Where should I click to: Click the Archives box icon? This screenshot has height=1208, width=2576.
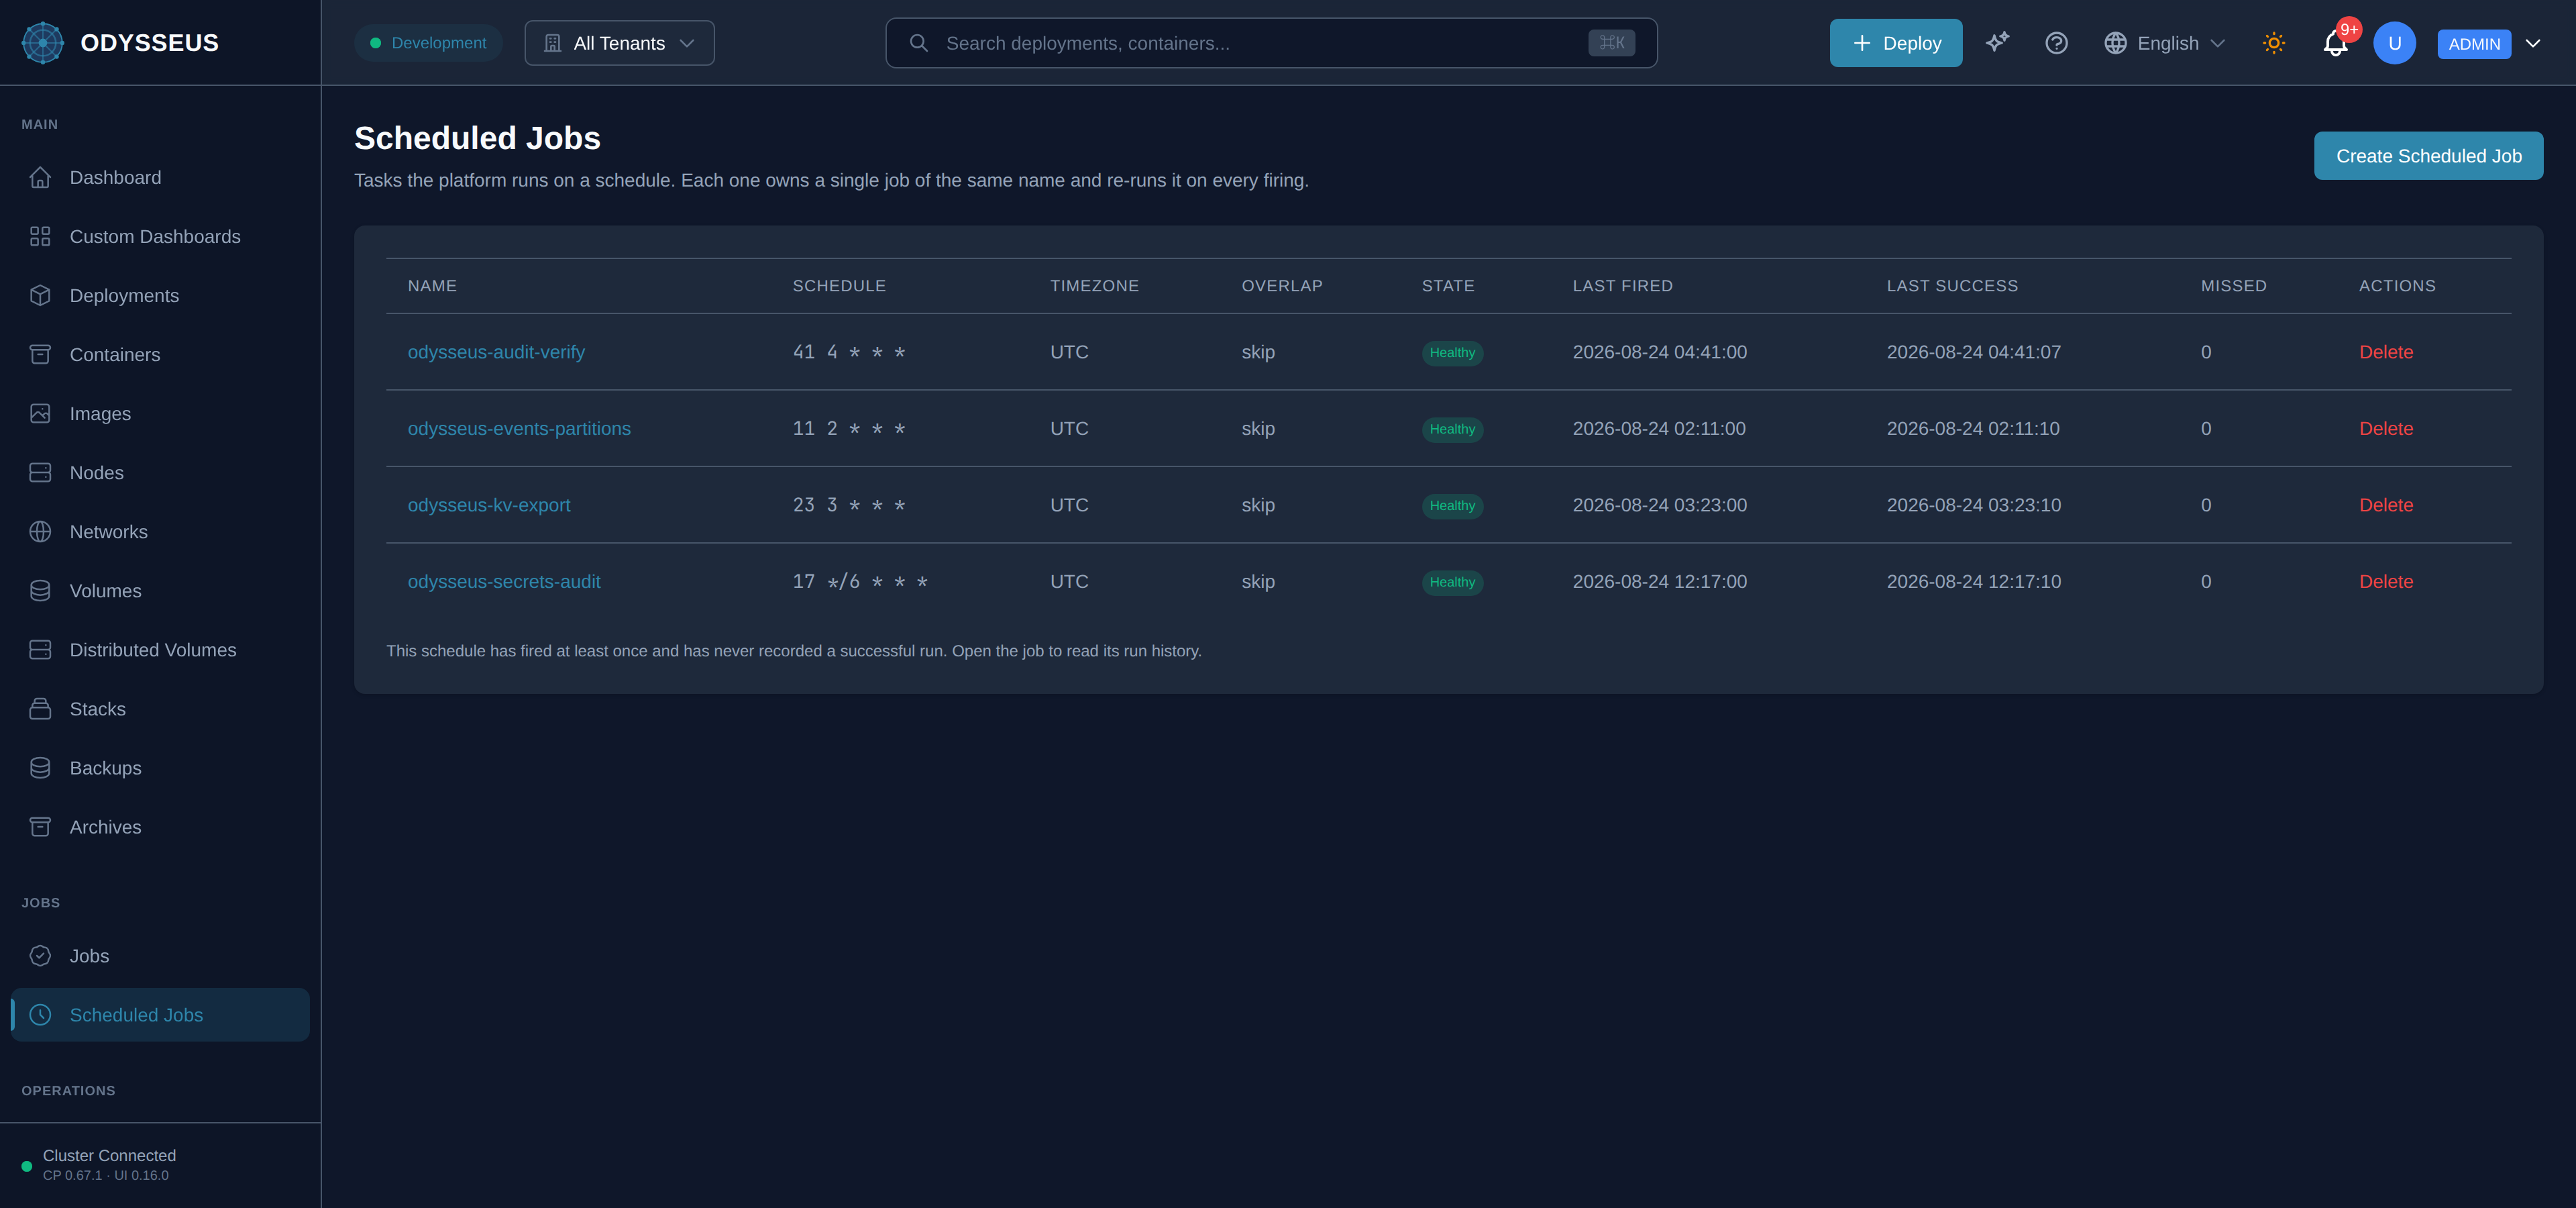(x=40, y=826)
